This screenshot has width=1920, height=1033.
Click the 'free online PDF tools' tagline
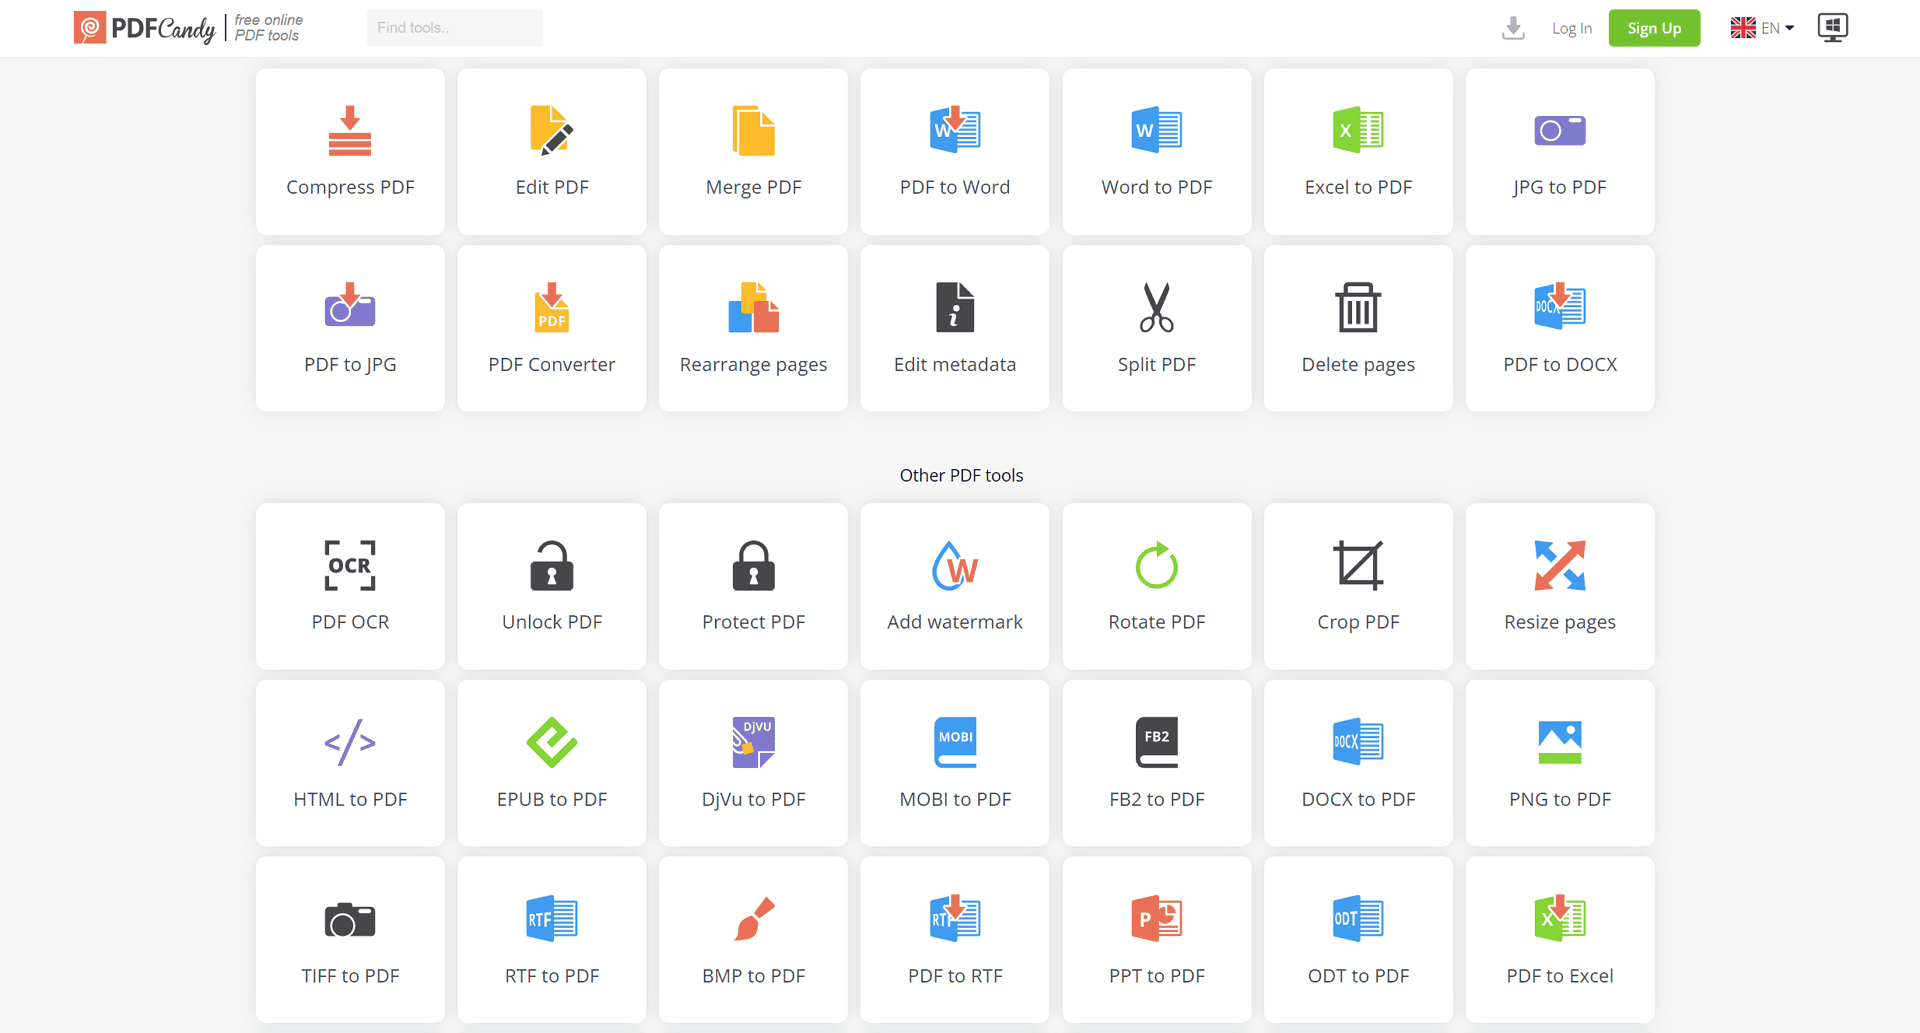268,28
